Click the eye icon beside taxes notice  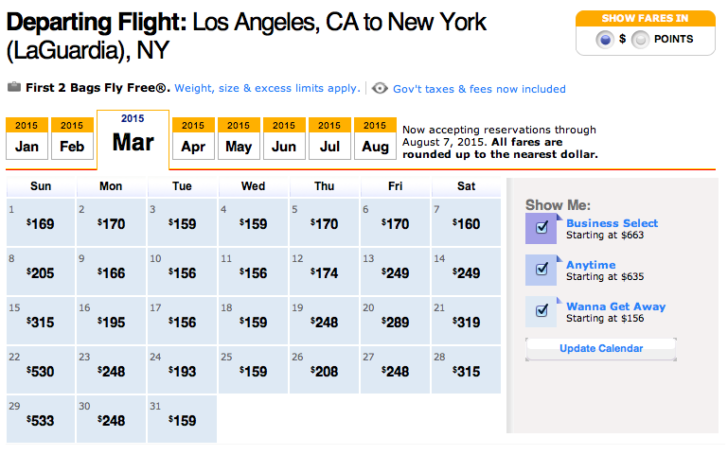(379, 88)
